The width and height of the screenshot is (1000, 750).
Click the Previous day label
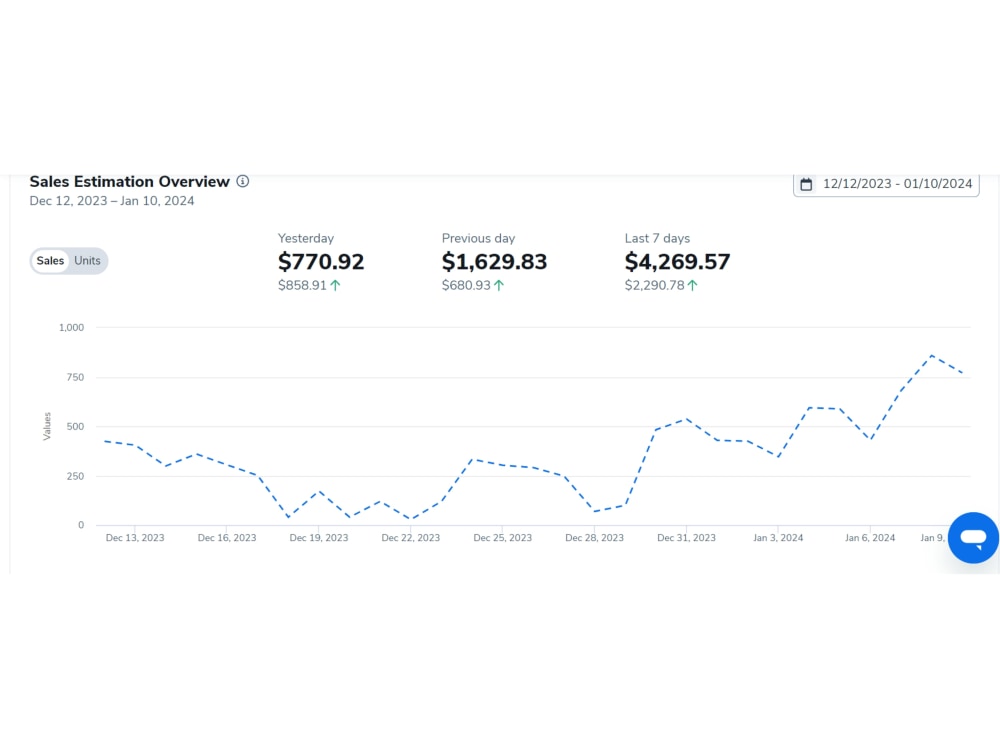(x=478, y=239)
